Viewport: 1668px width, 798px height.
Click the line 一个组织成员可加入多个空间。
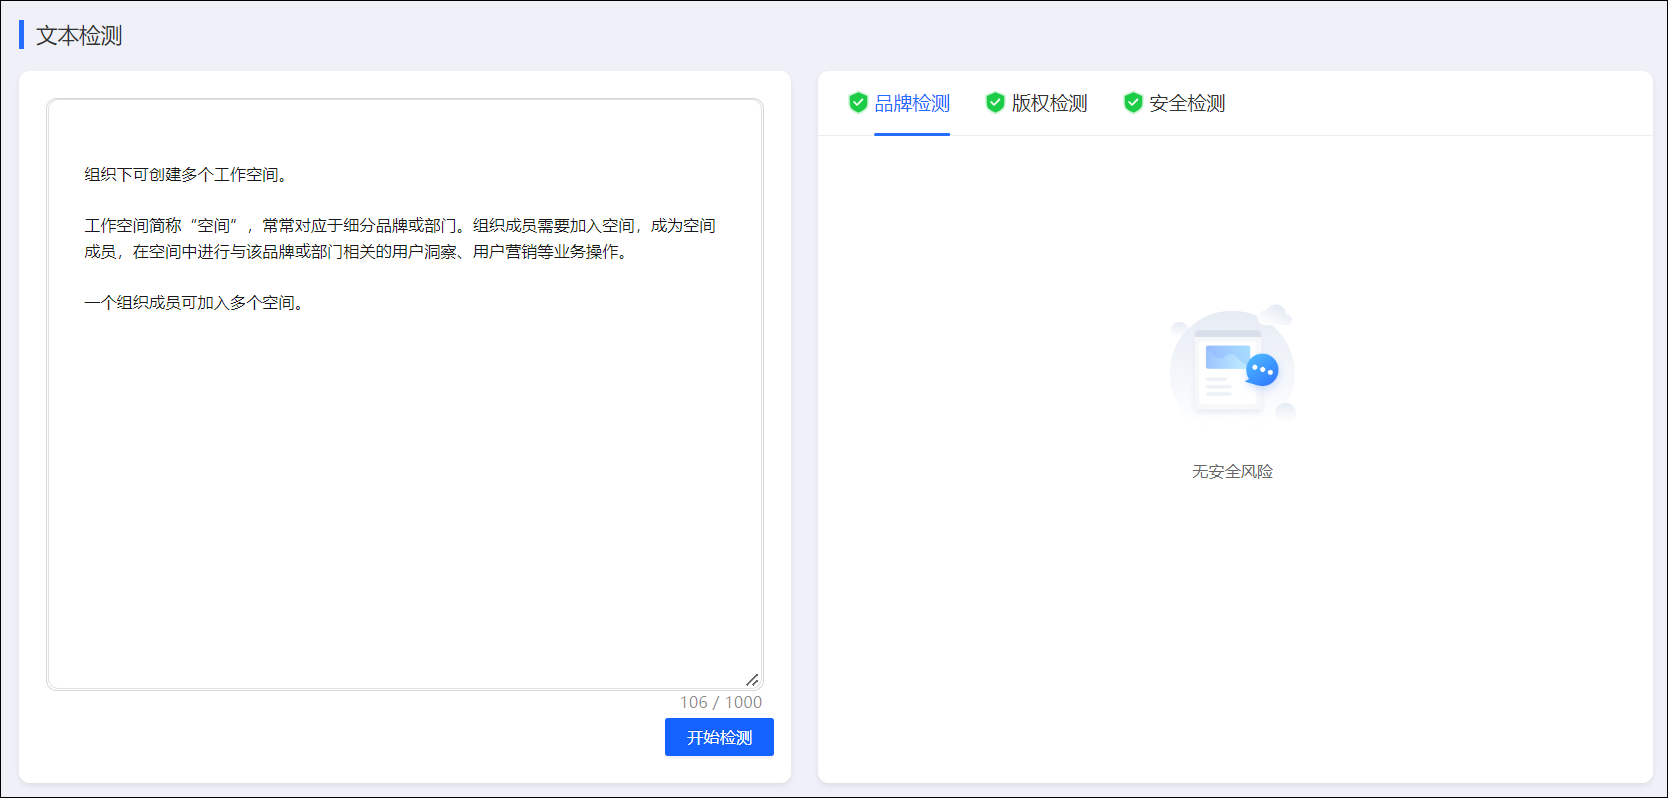click(x=197, y=302)
